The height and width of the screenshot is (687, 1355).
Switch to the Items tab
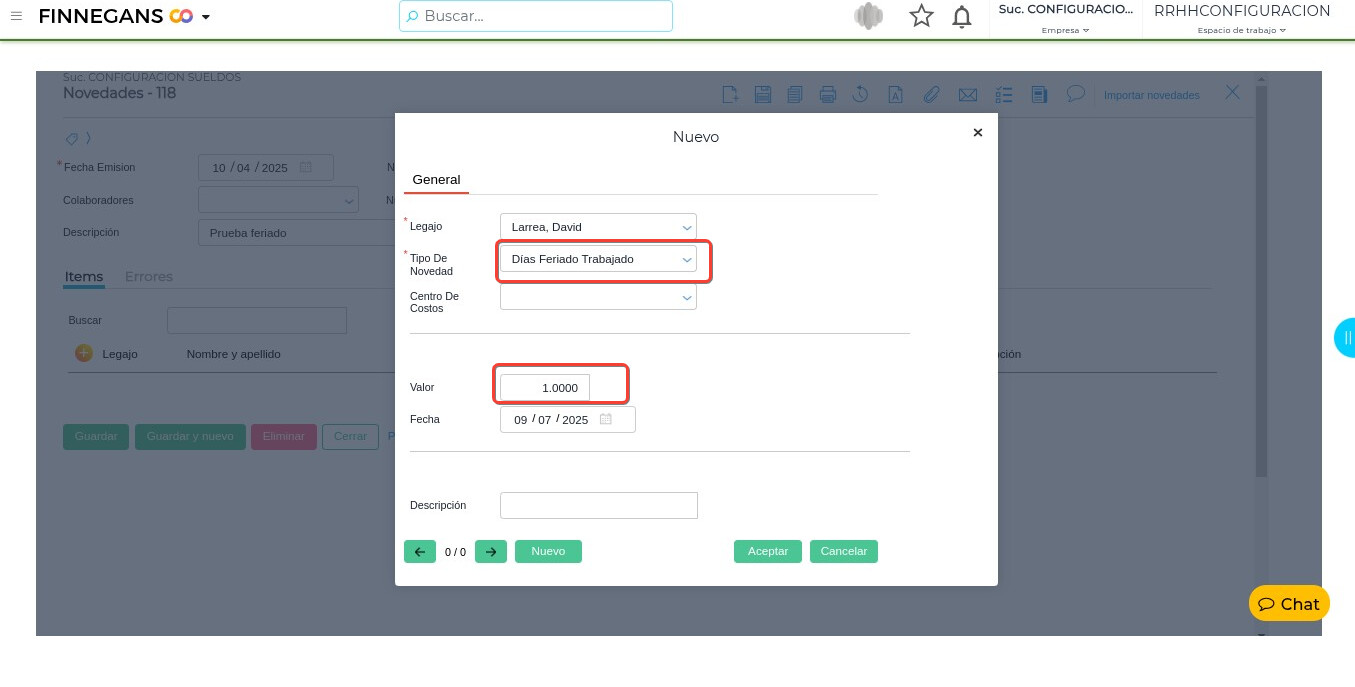click(84, 277)
